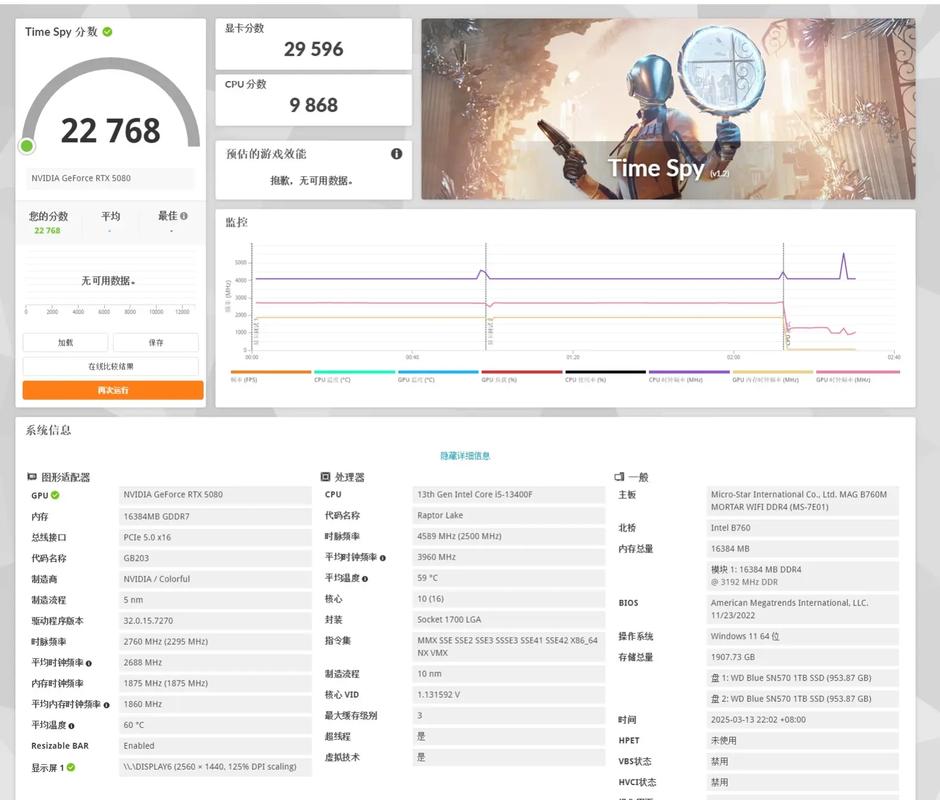Image resolution: width=940 pixels, height=800 pixels.
Task: Click 2760 MHz (2295 MHz) value
Action: (x=215, y=642)
